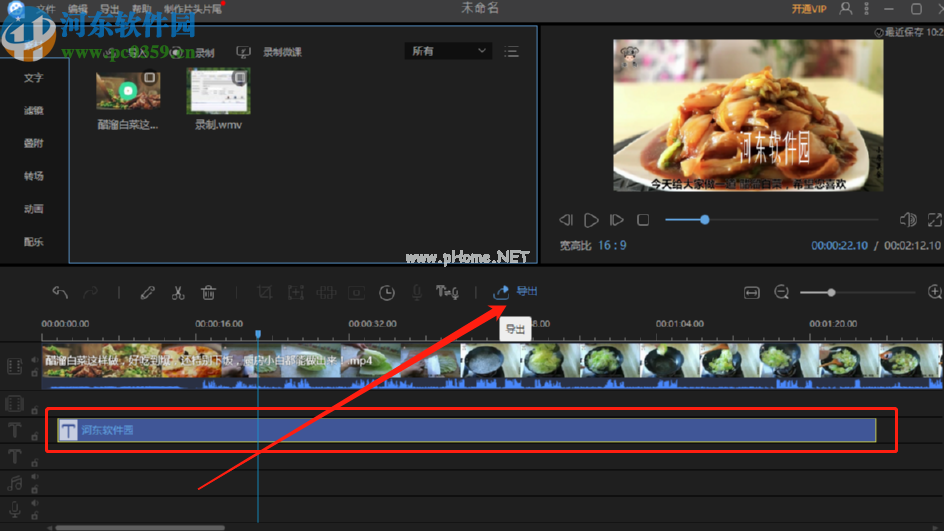Click the 导出 export button in toolbar
Viewport: 944px width, 531px height.
click(x=515, y=291)
